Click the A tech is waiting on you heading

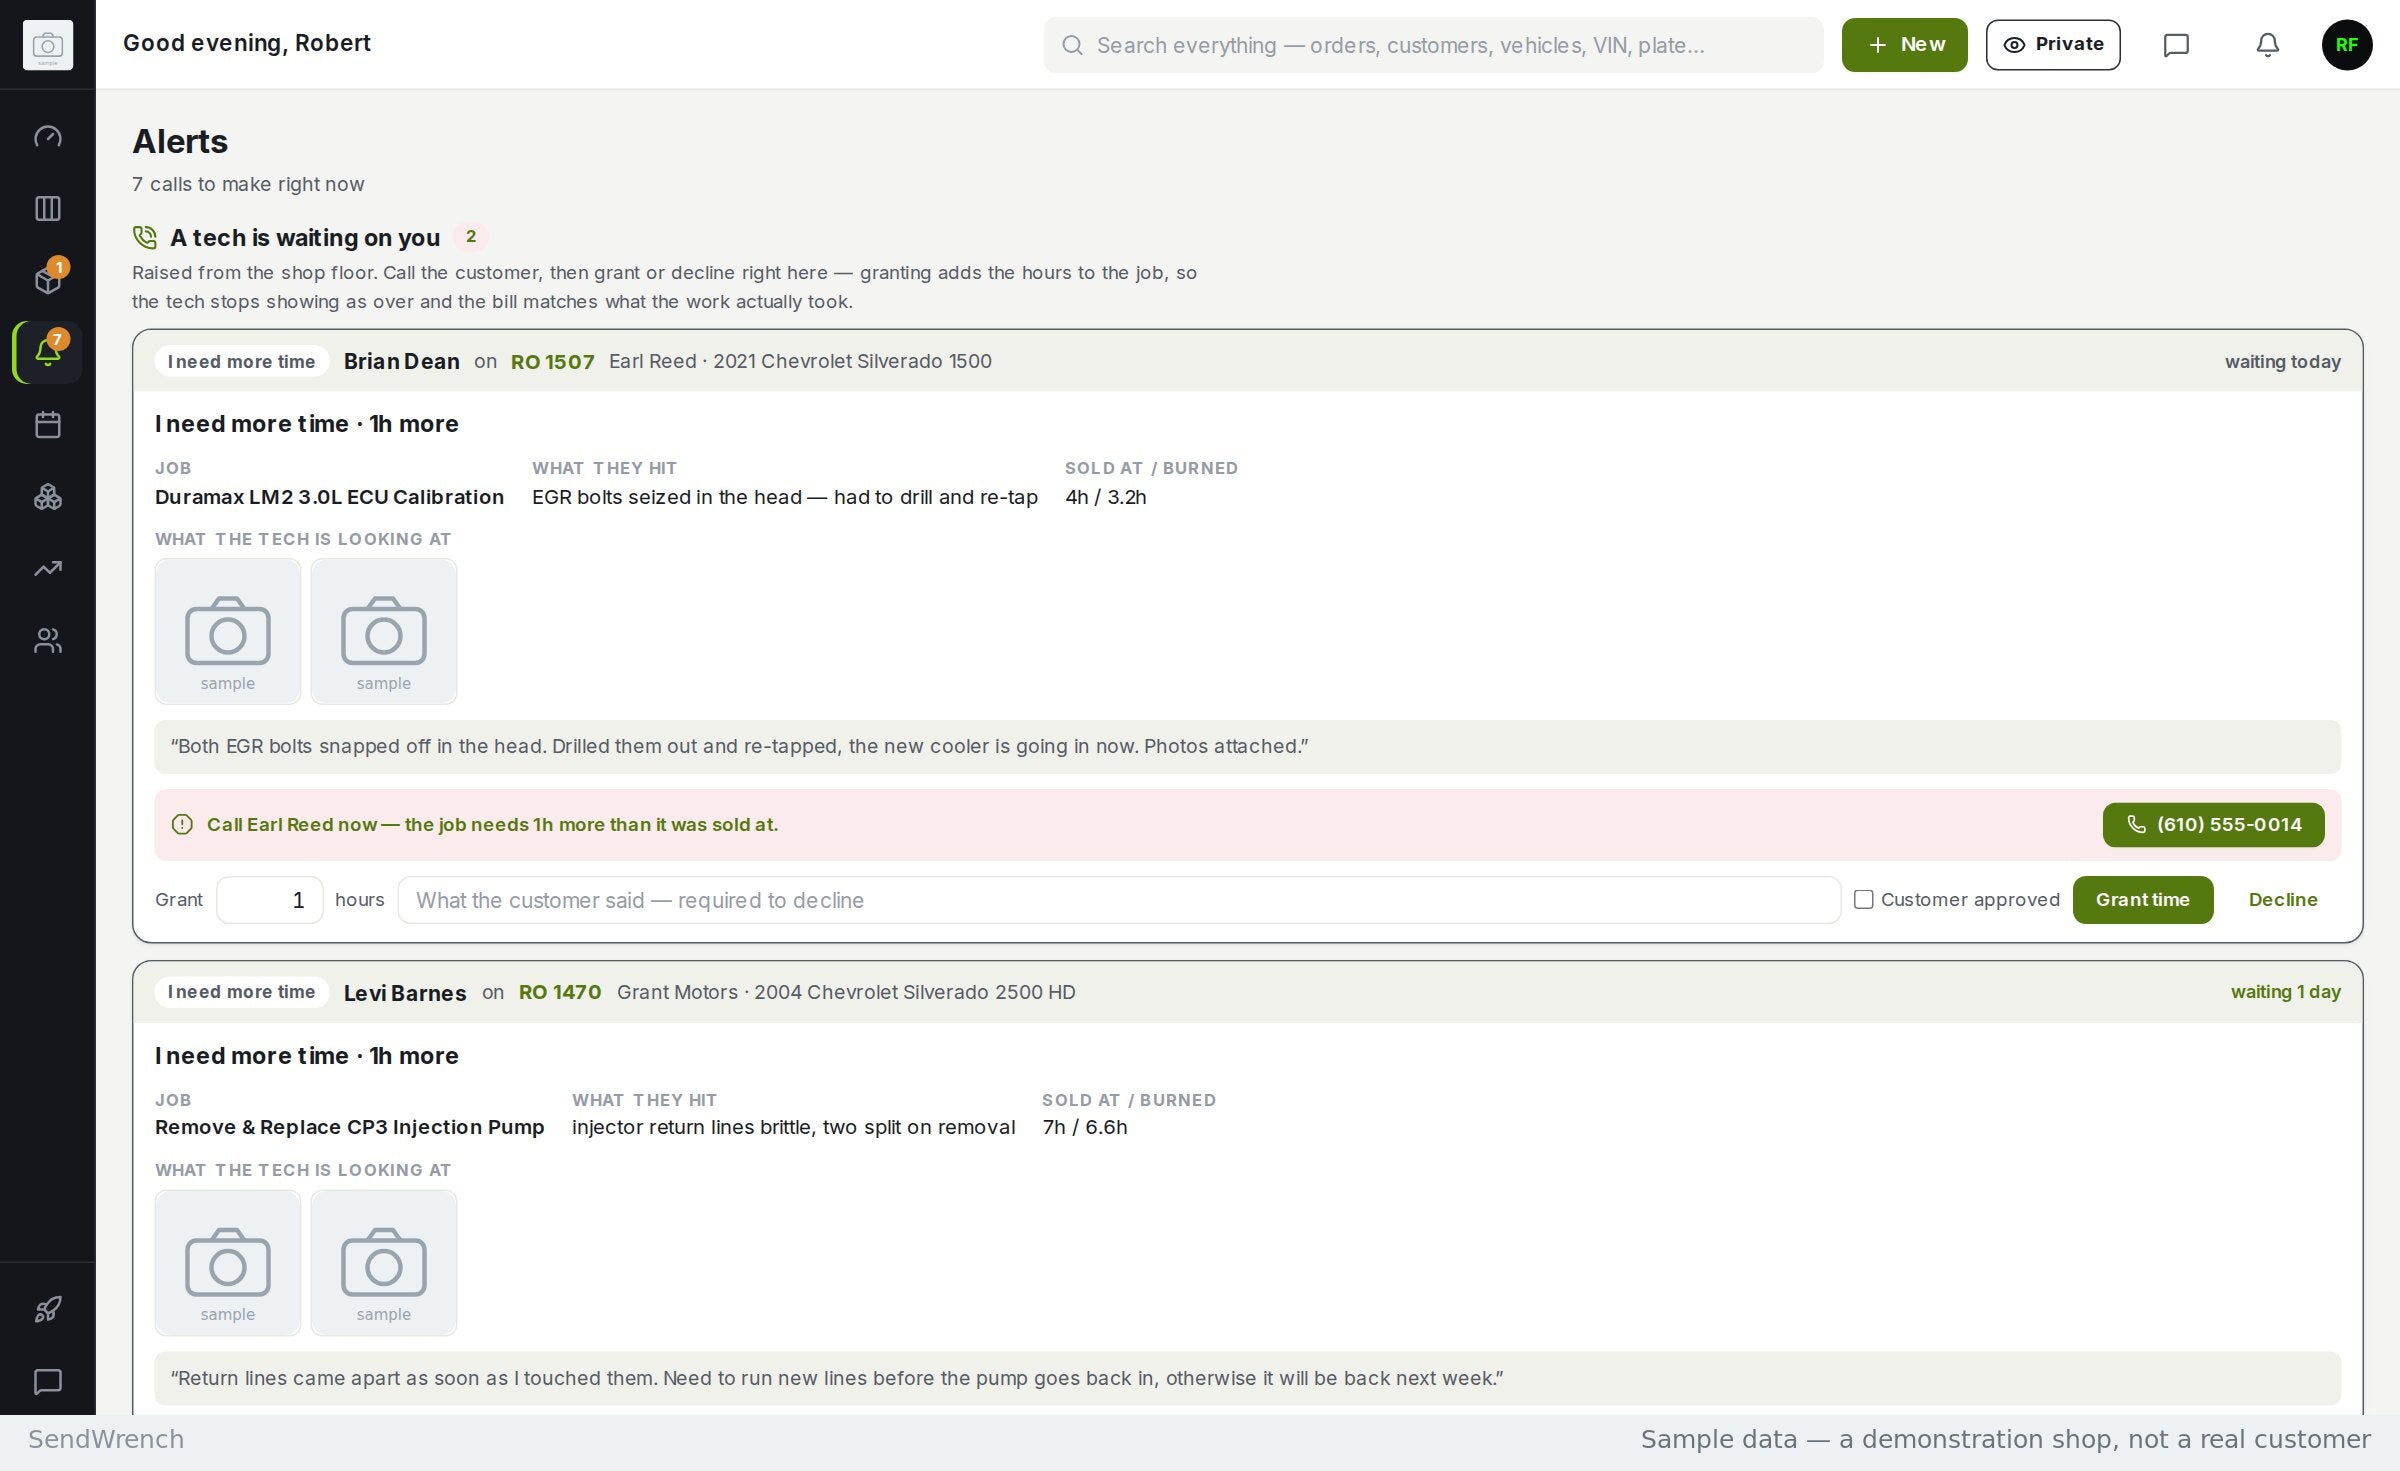point(305,238)
